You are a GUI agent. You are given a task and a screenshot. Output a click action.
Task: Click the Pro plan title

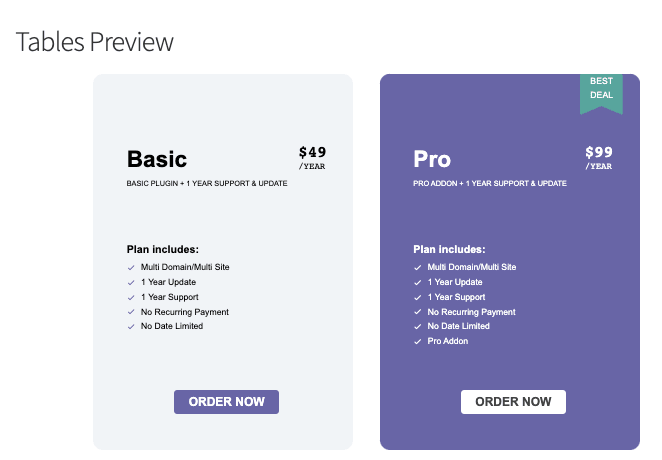click(432, 159)
